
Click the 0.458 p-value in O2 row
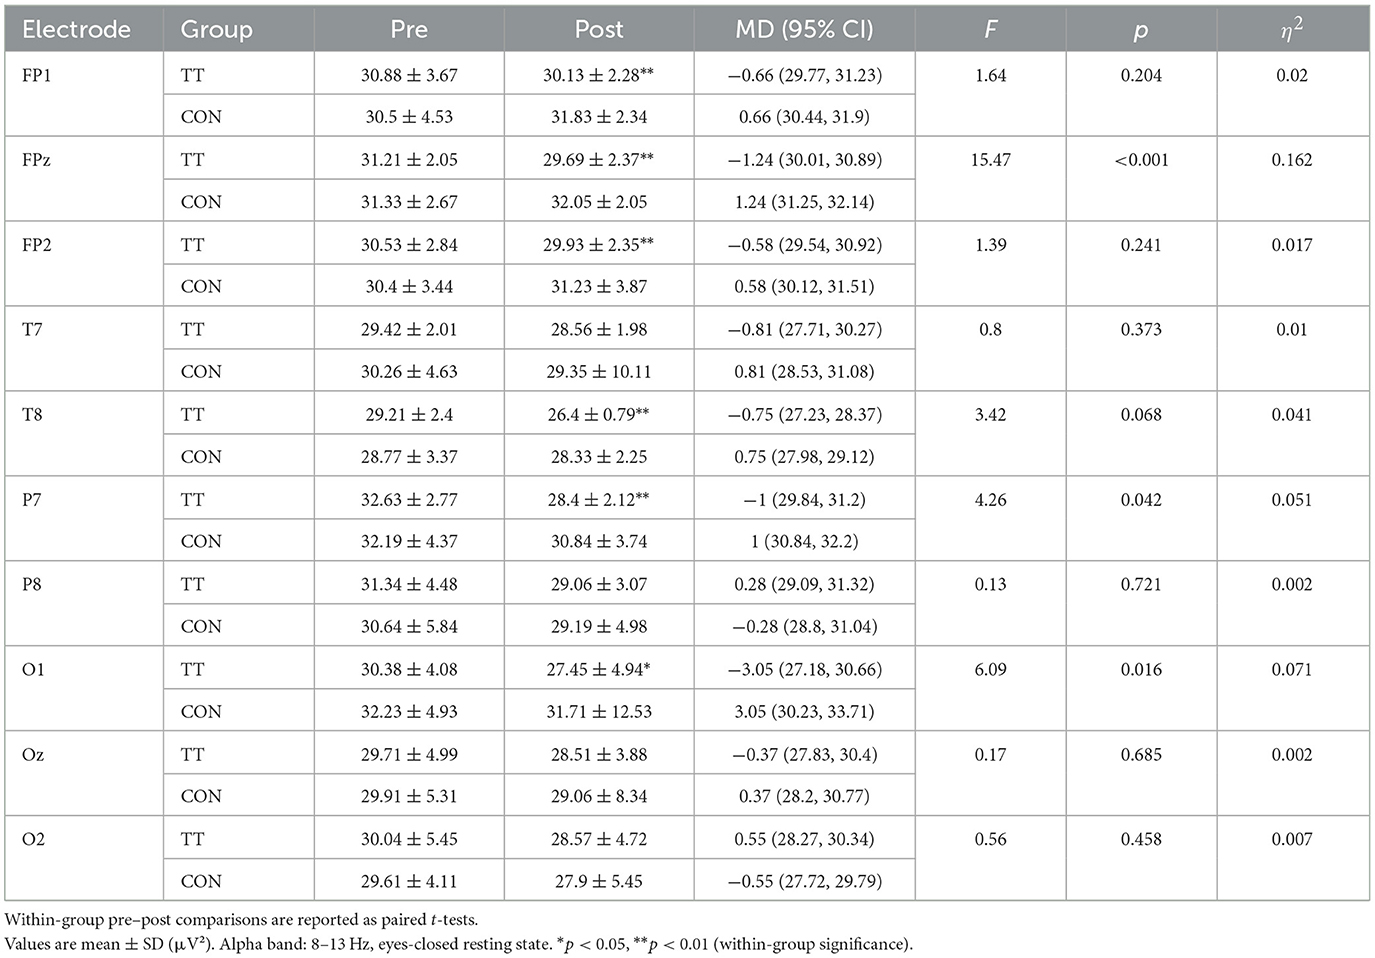tap(1141, 839)
